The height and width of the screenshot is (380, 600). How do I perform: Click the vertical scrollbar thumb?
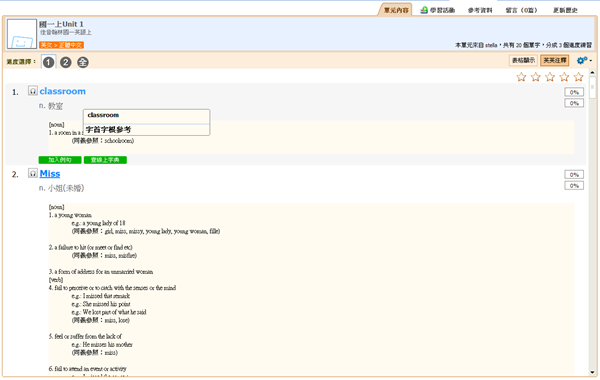point(592,87)
